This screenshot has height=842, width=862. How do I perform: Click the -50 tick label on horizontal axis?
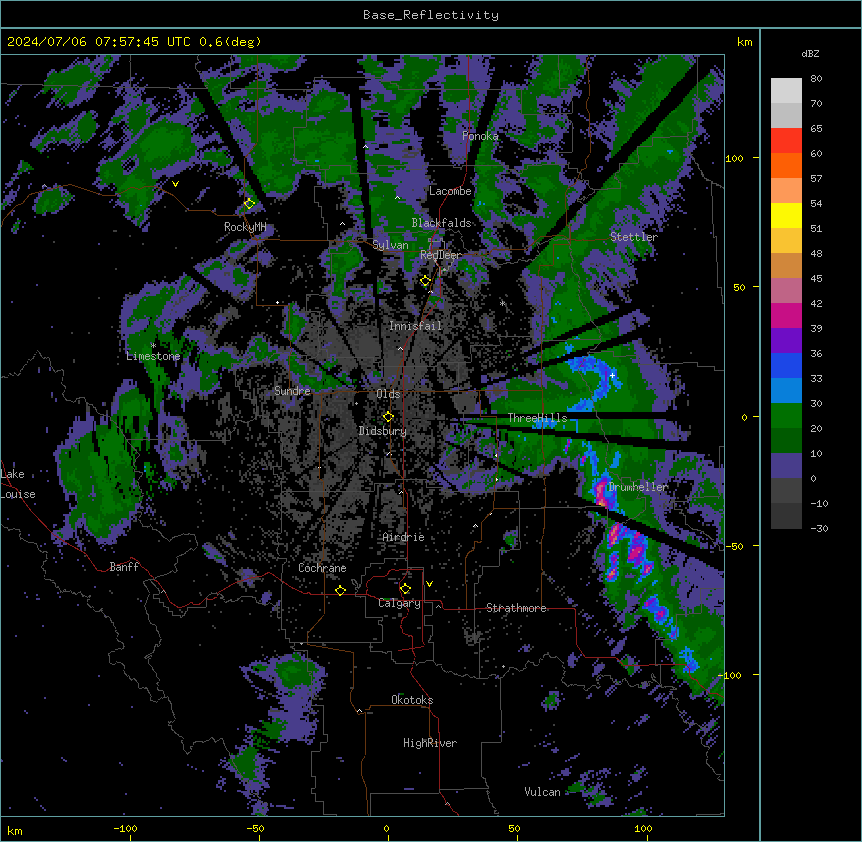(255, 828)
